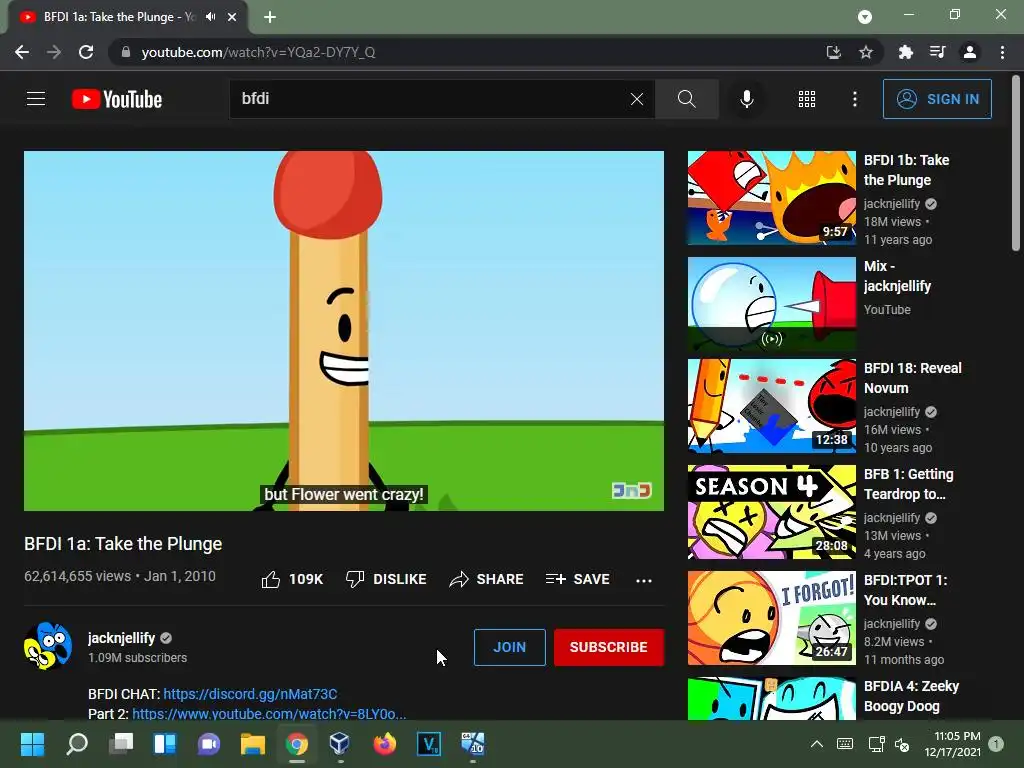This screenshot has width=1024, height=768.
Task: Open Chrome media controls icon
Action: tap(937, 52)
